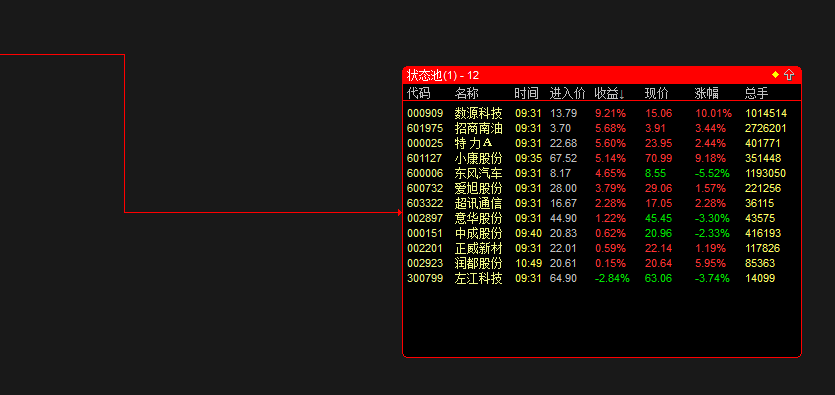Select stock code 601975

(x=425, y=128)
